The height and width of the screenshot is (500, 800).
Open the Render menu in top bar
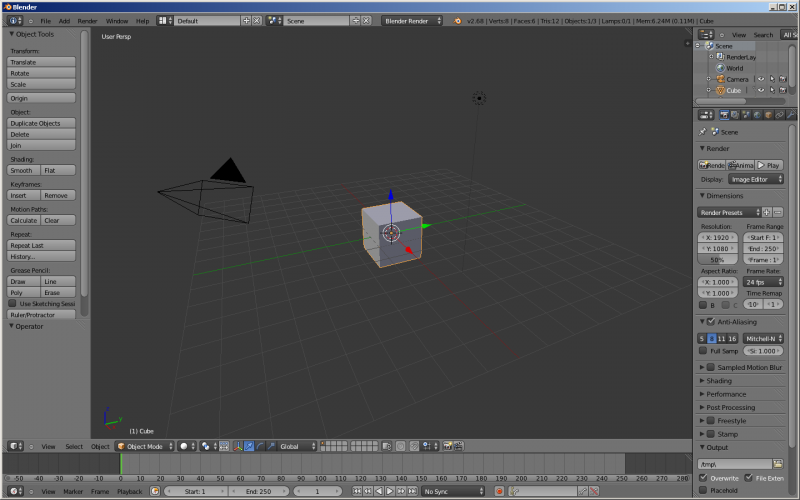(87, 20)
